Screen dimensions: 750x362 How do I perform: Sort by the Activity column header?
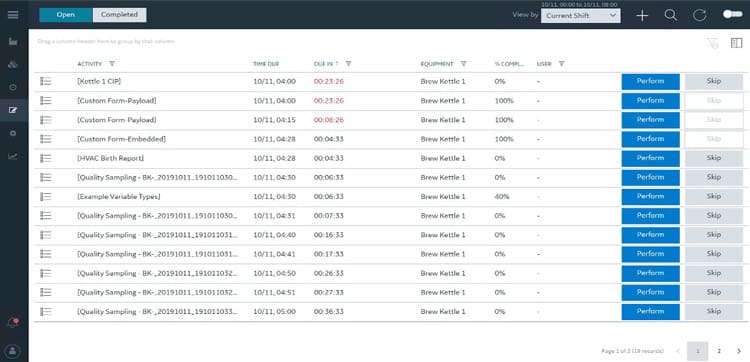(x=89, y=64)
